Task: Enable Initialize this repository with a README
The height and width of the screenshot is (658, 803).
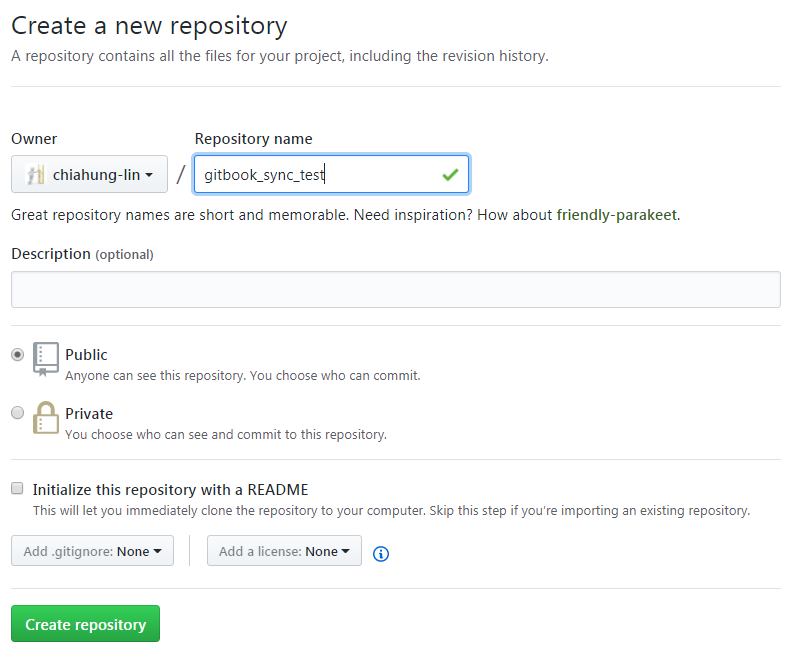Action: (17, 489)
